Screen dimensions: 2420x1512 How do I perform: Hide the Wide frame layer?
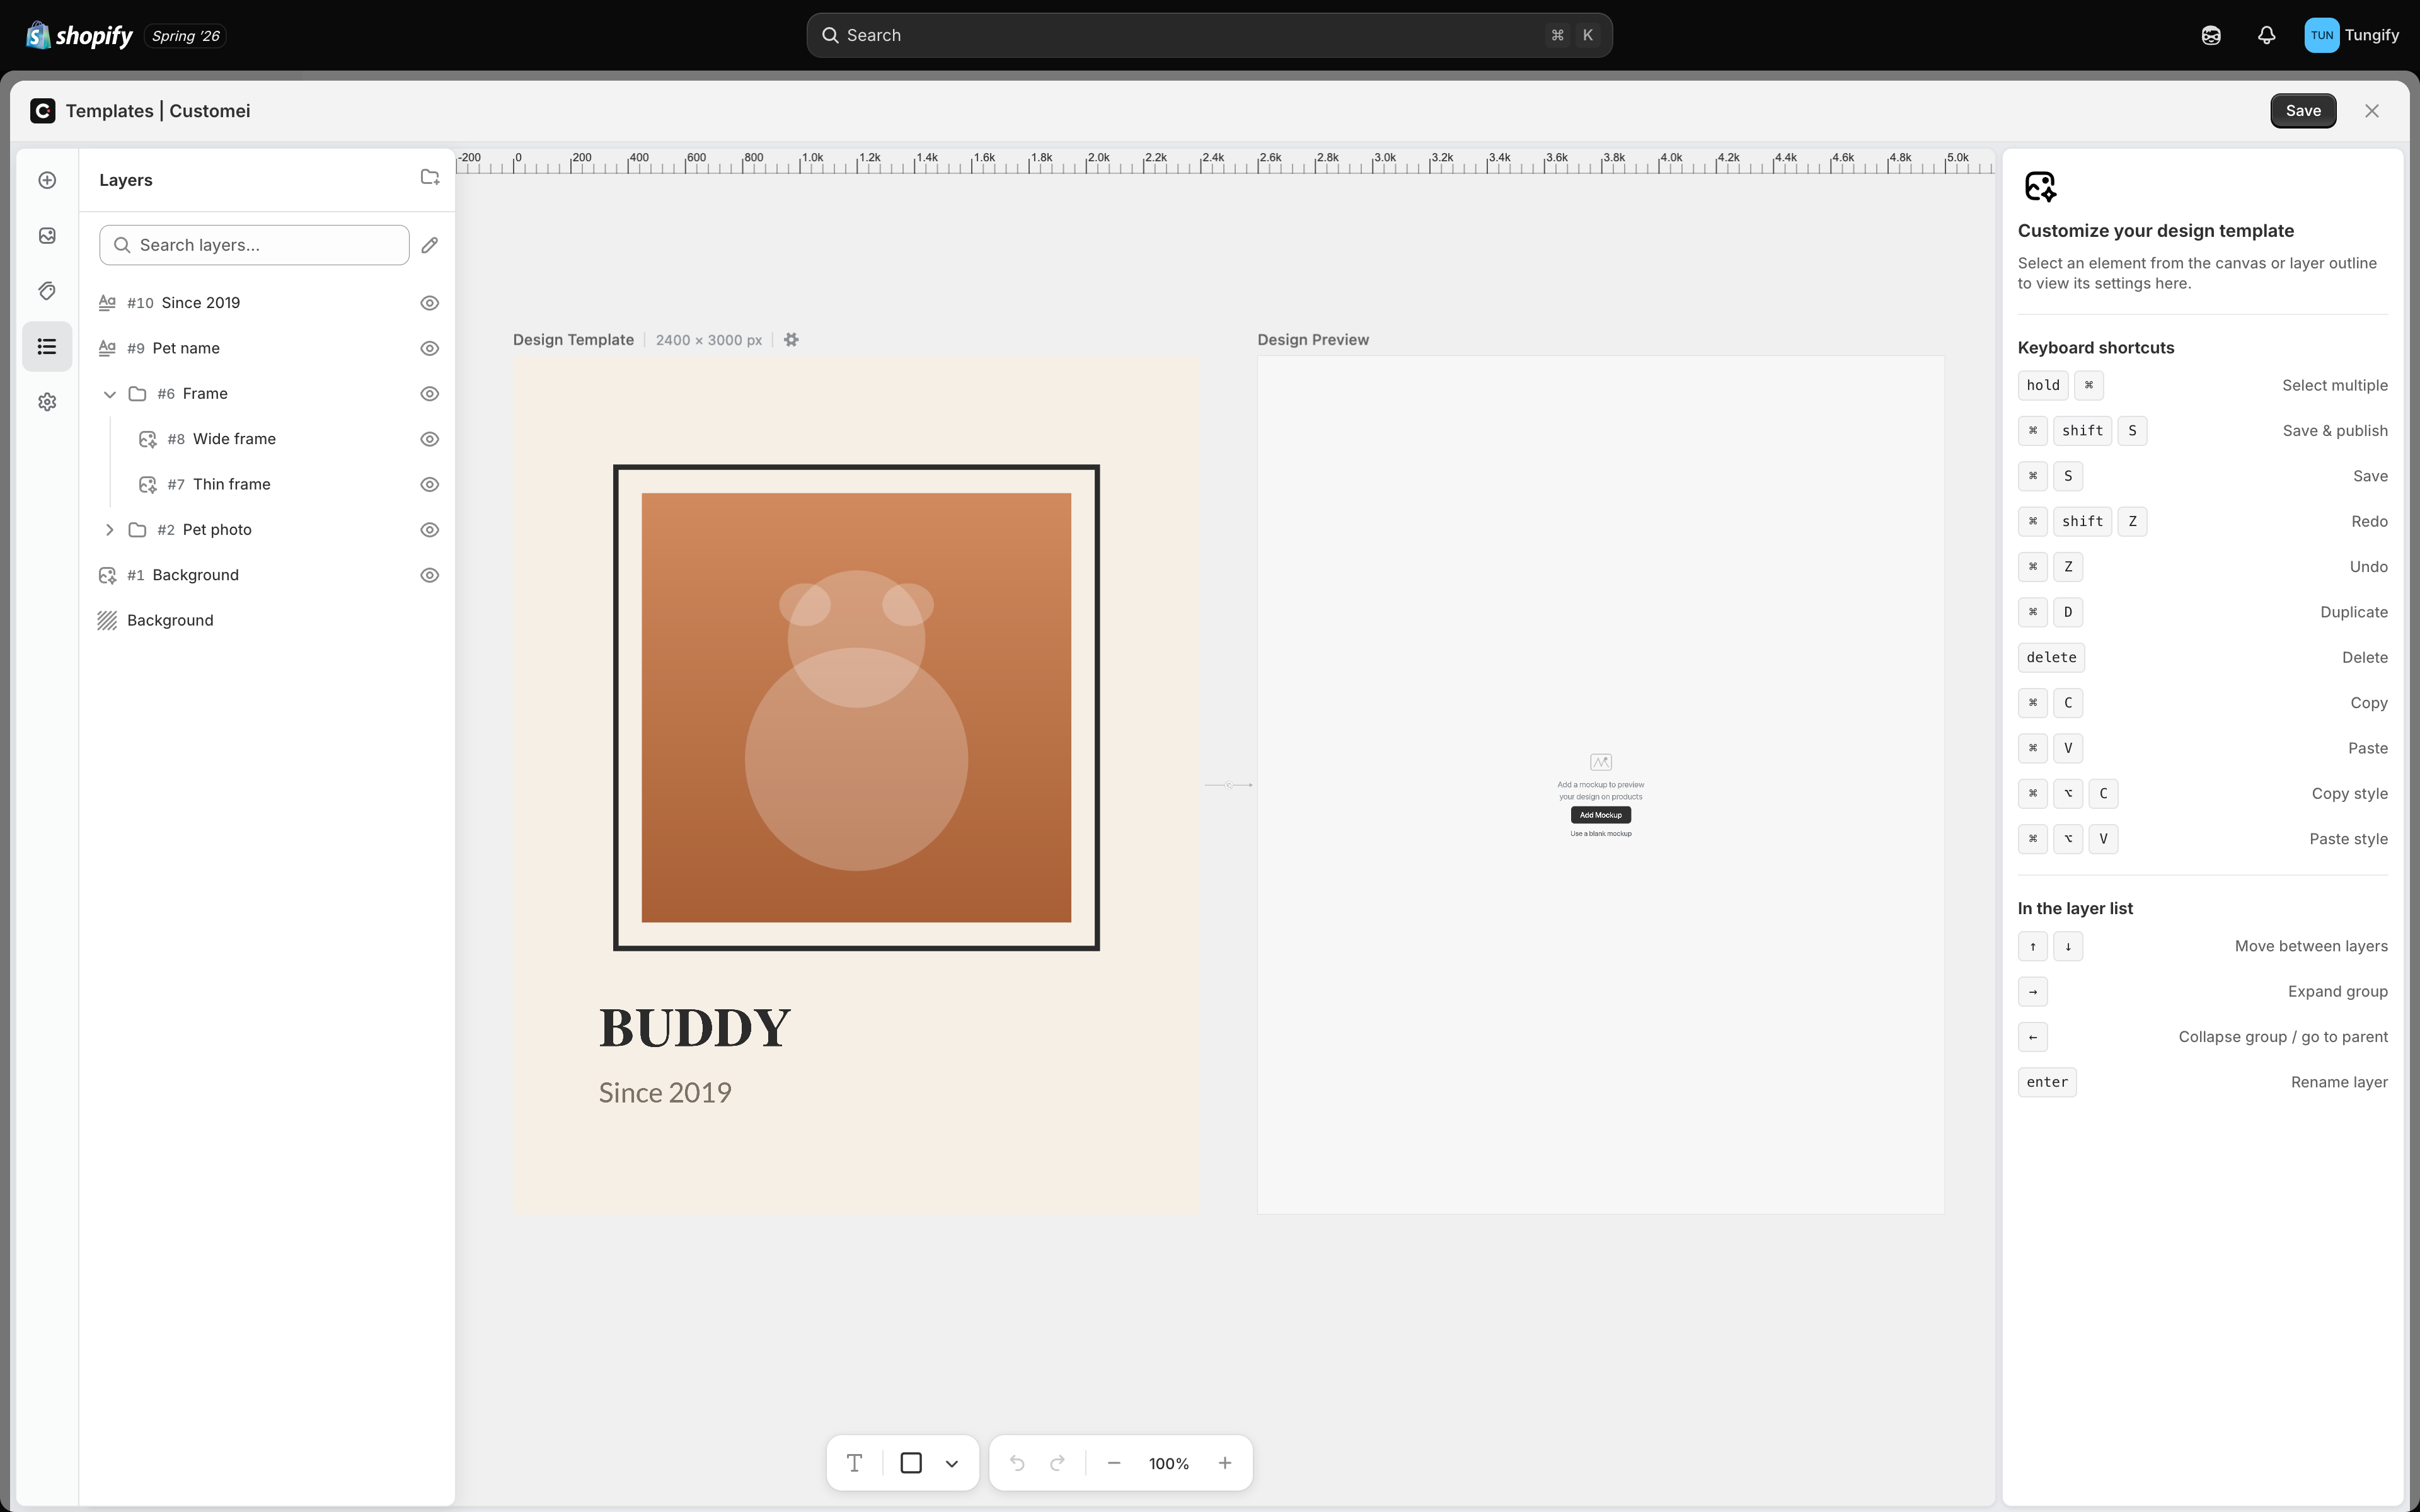pyautogui.click(x=430, y=439)
